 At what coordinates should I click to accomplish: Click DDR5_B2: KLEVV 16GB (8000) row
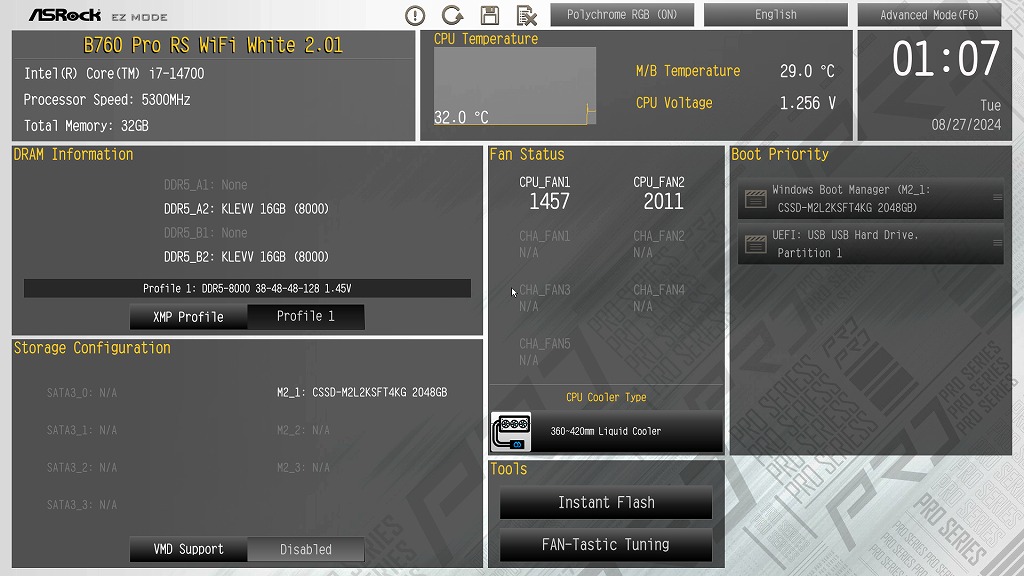click(x=246, y=257)
